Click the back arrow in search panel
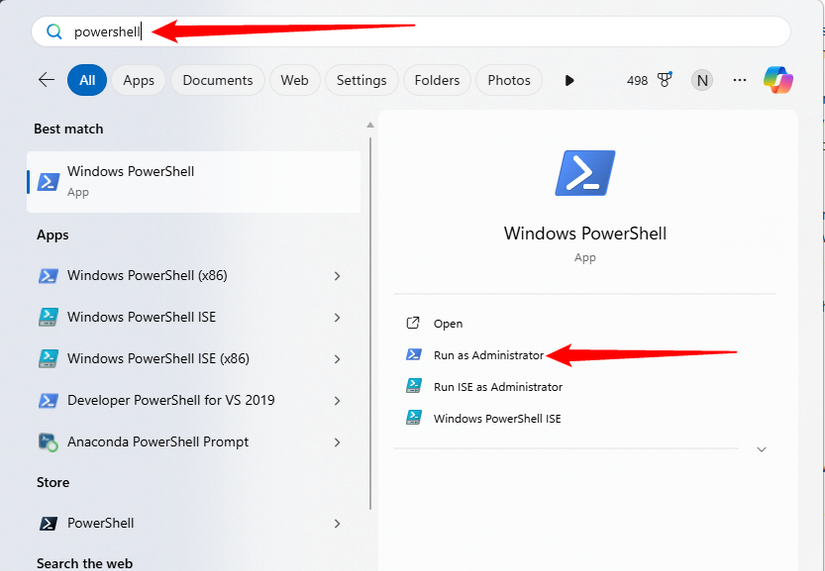 pos(46,80)
